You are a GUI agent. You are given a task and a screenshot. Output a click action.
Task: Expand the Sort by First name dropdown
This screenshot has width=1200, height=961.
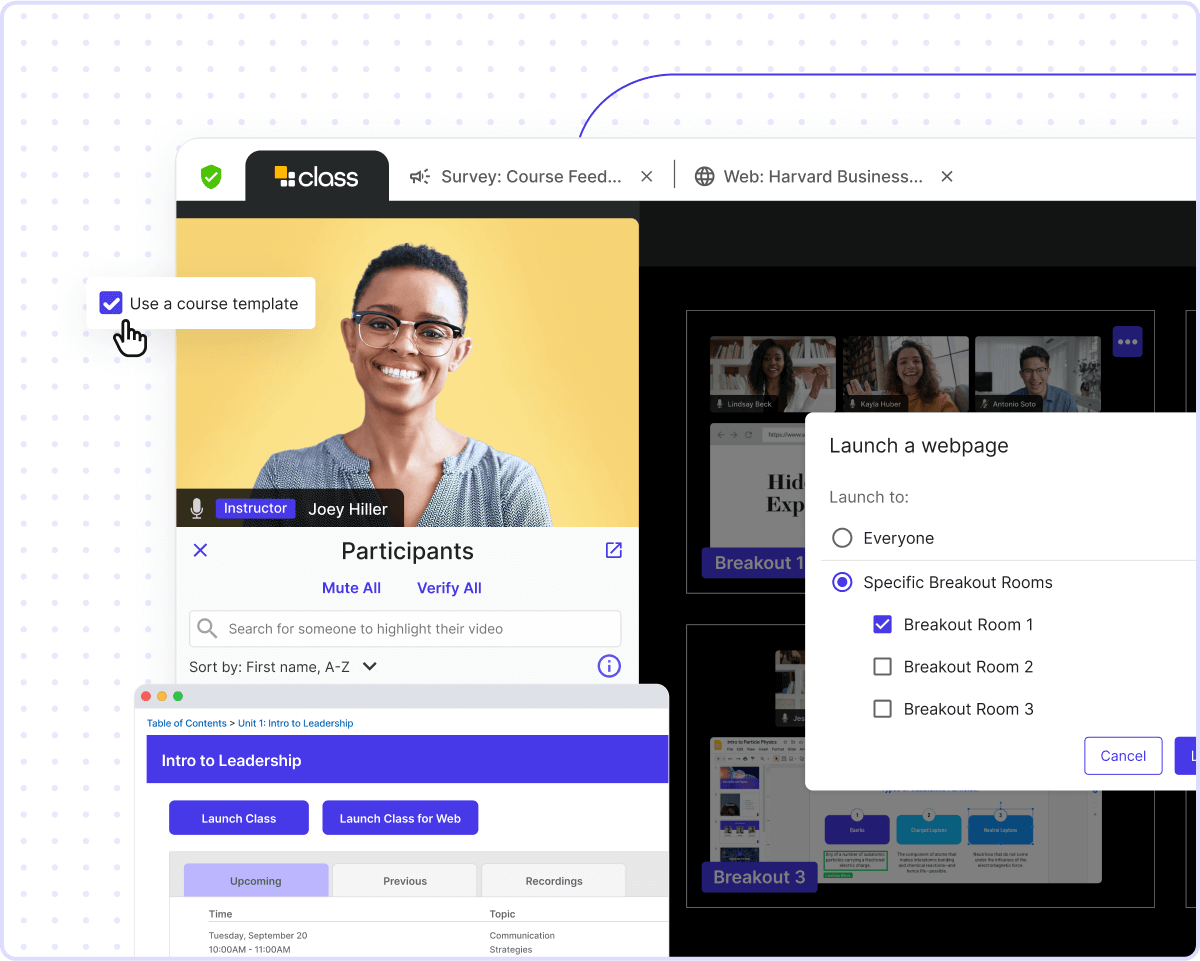pos(369,666)
